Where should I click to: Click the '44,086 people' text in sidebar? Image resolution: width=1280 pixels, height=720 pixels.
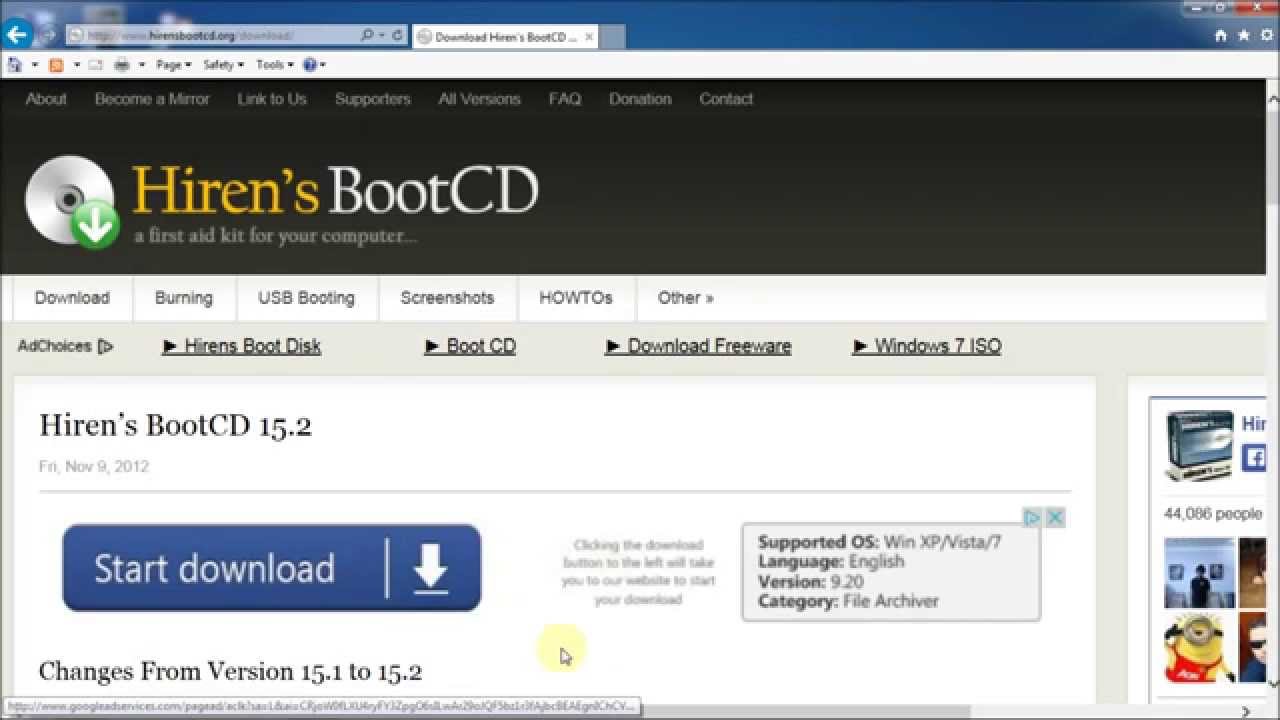coord(1213,513)
